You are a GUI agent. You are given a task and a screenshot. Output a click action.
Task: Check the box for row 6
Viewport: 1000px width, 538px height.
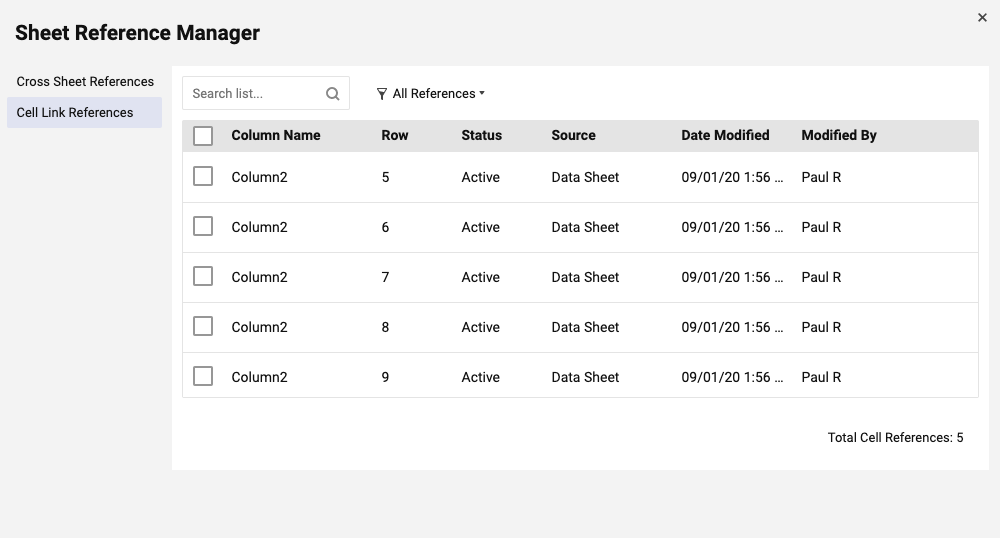coord(203,226)
